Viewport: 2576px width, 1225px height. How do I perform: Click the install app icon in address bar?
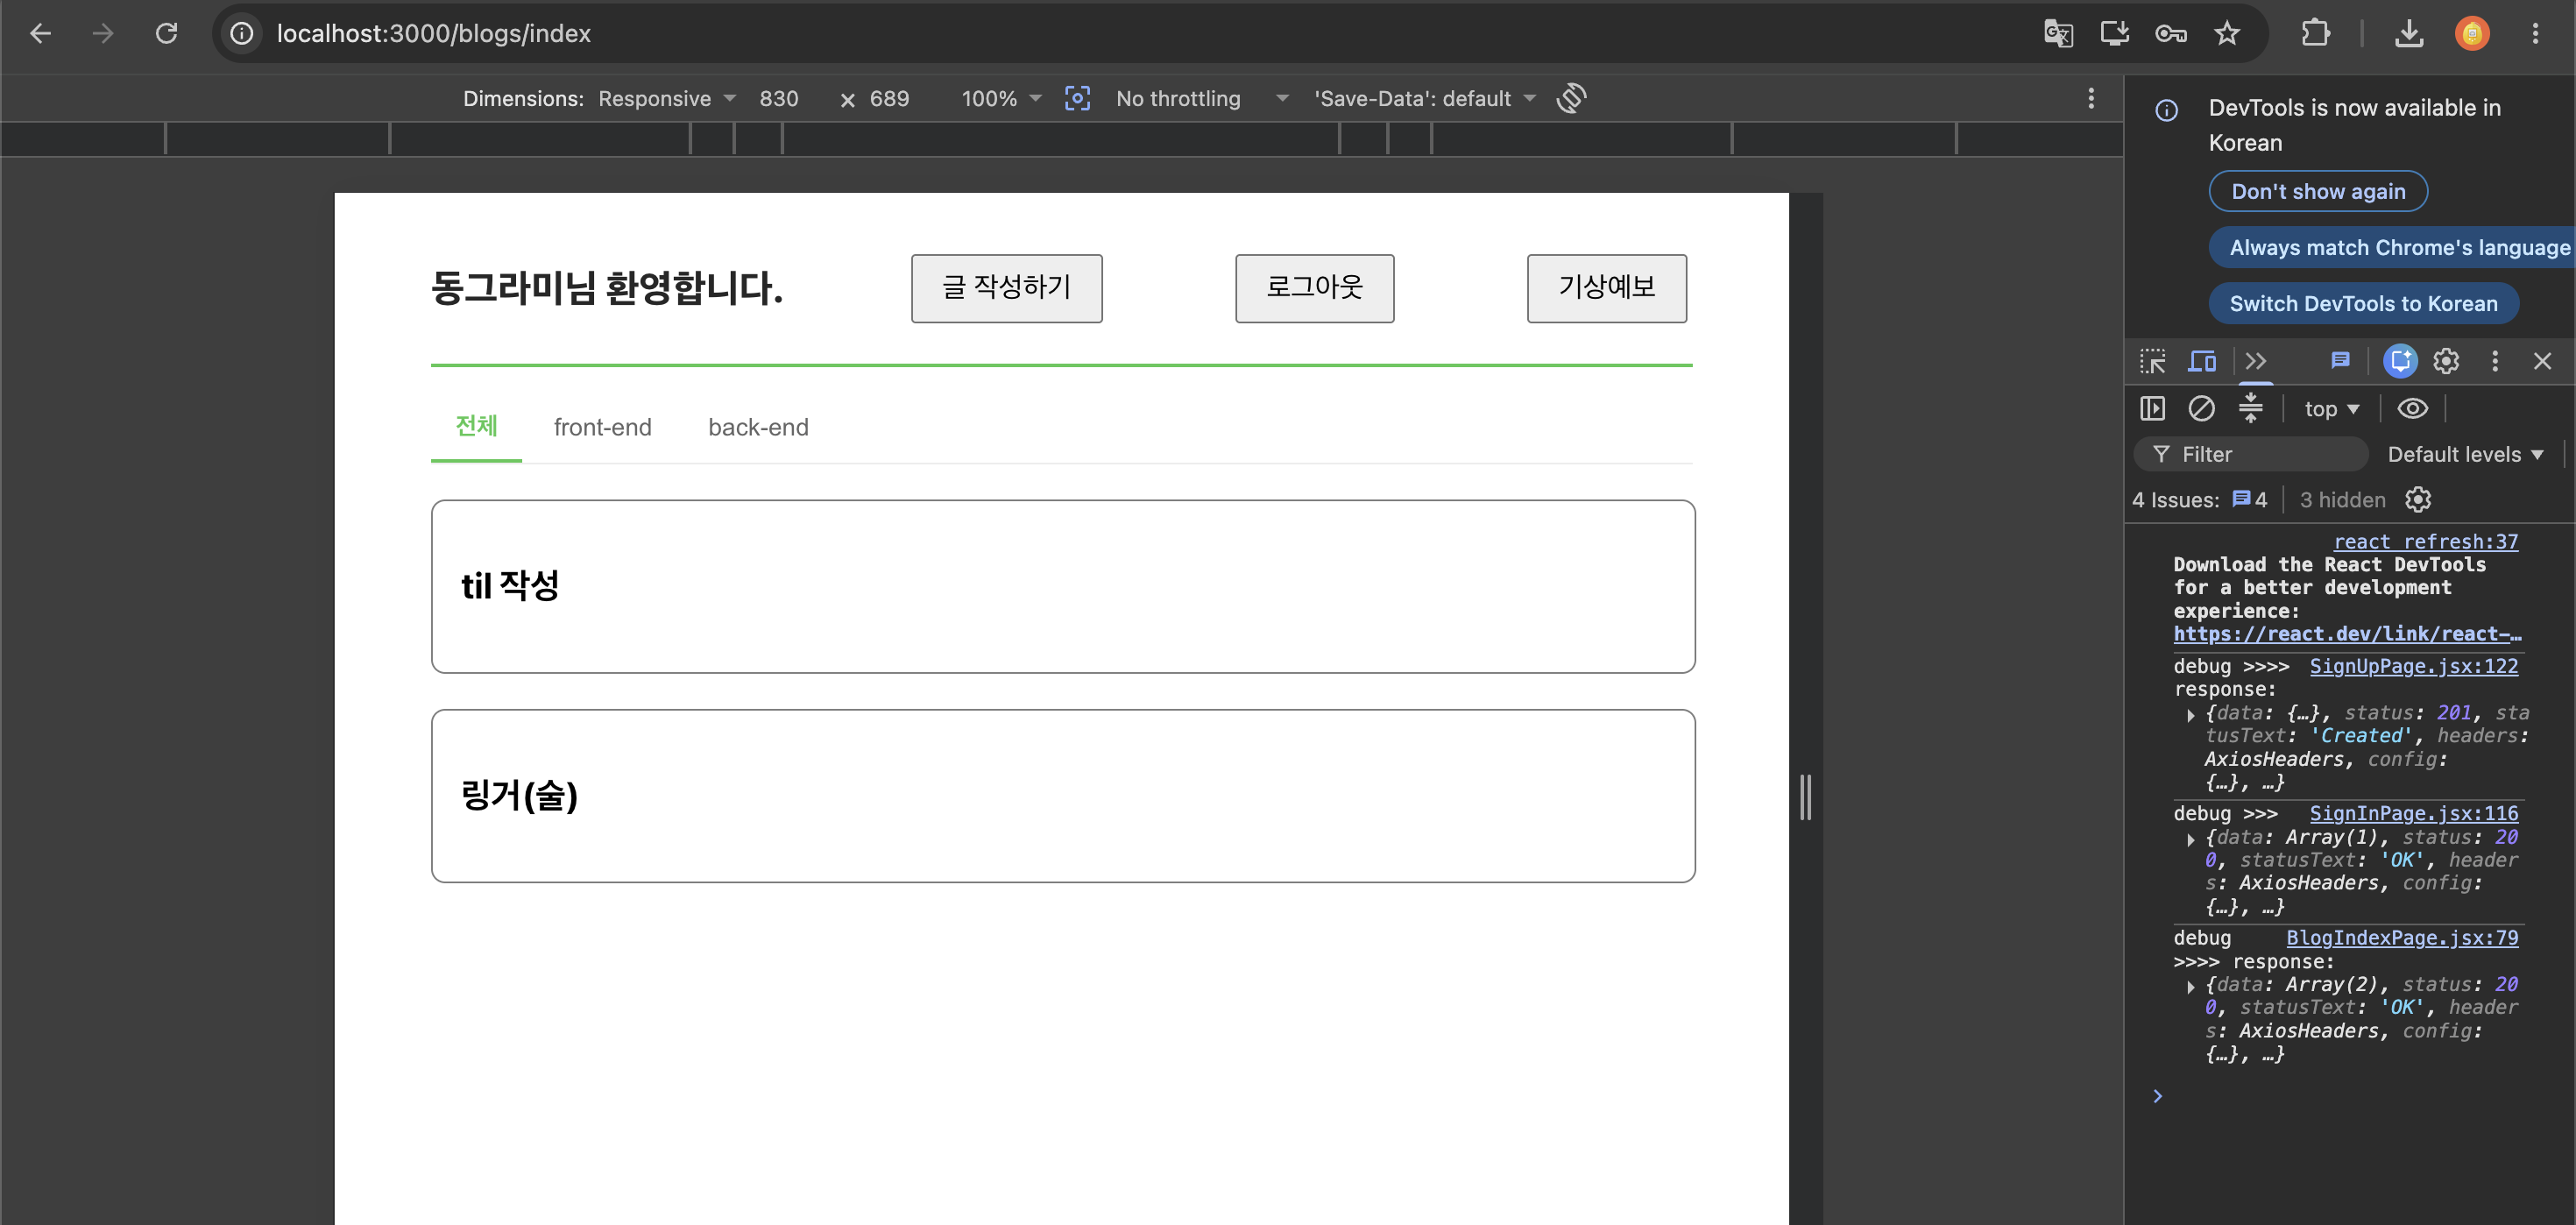click(2114, 33)
